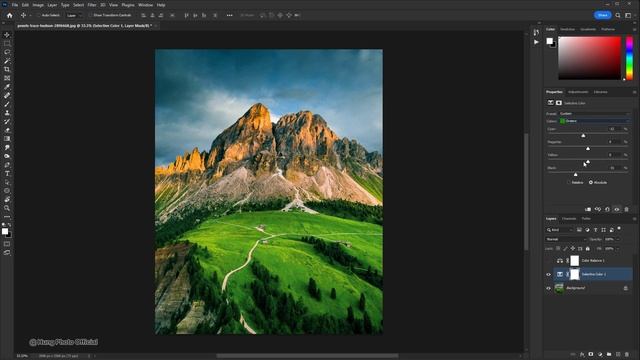Viewport: 640px width, 360px height.
Task: Show the Color Balance 1 layer
Action: point(549,260)
